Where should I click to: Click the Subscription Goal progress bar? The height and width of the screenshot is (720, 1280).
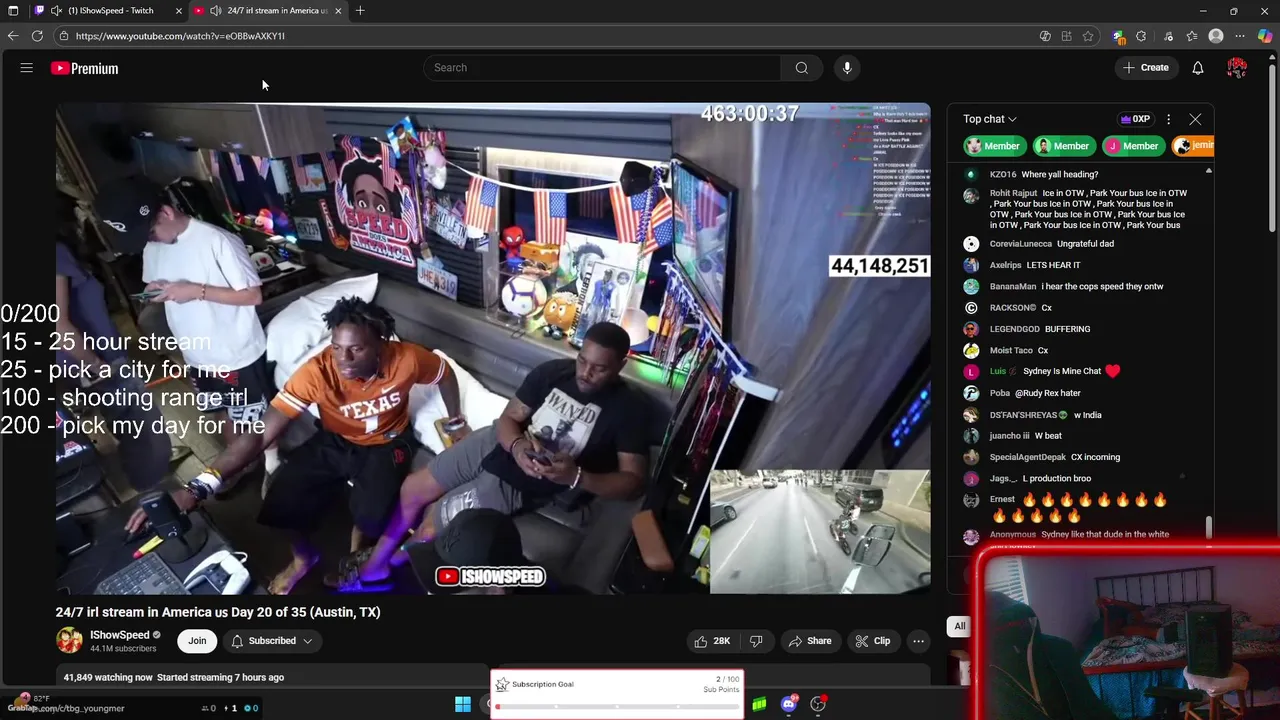(617, 706)
